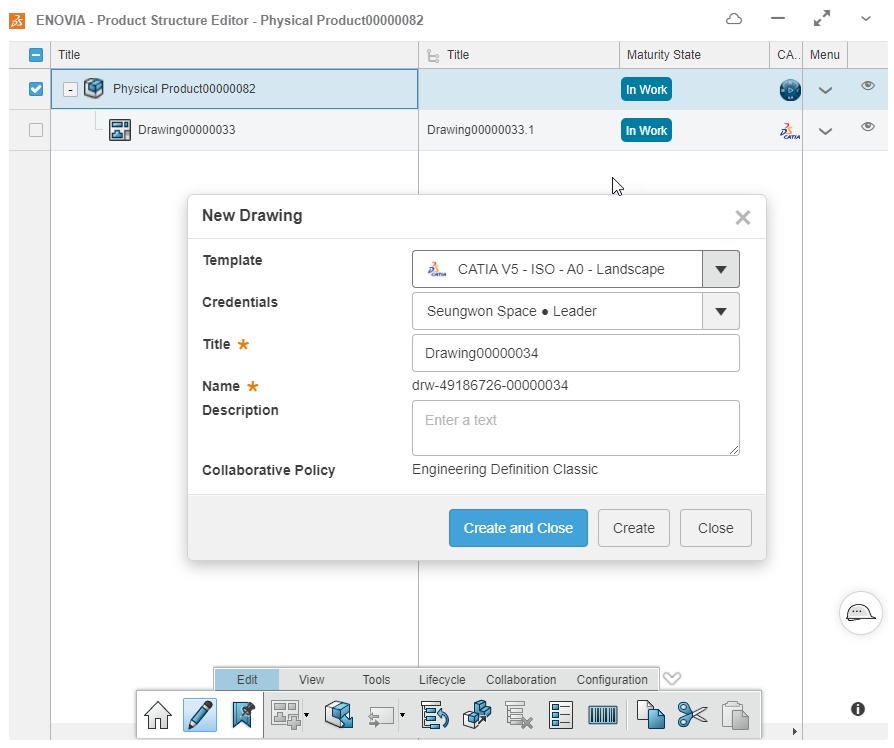Screen dimensions: 894x748
Task: Open the properties list icon
Action: pos(560,715)
